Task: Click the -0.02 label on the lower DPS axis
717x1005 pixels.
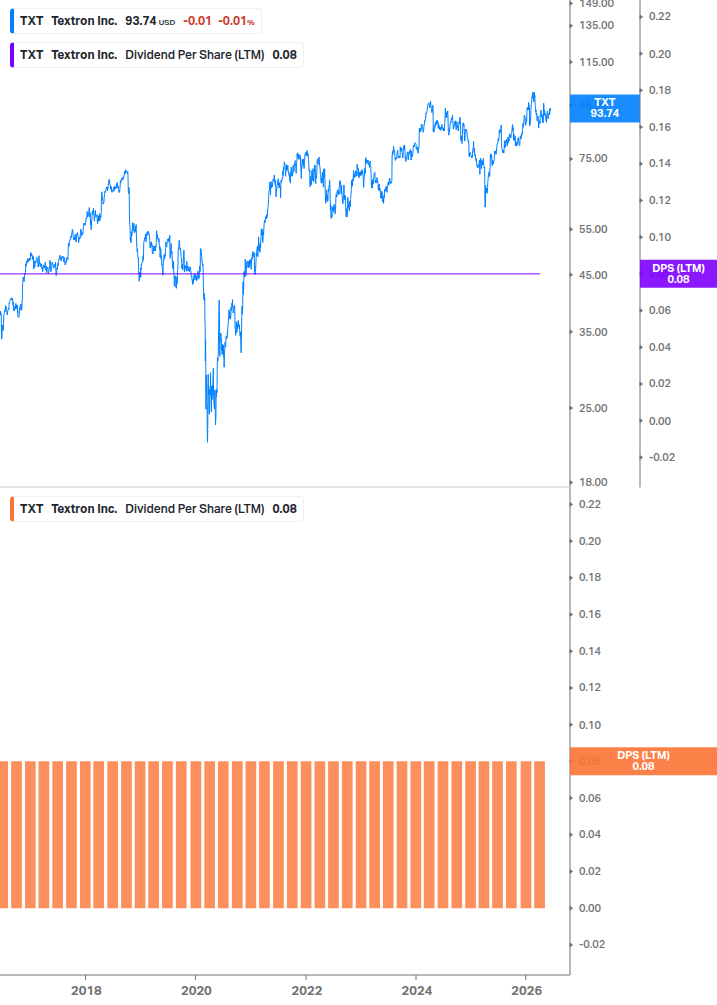Action: click(x=591, y=944)
